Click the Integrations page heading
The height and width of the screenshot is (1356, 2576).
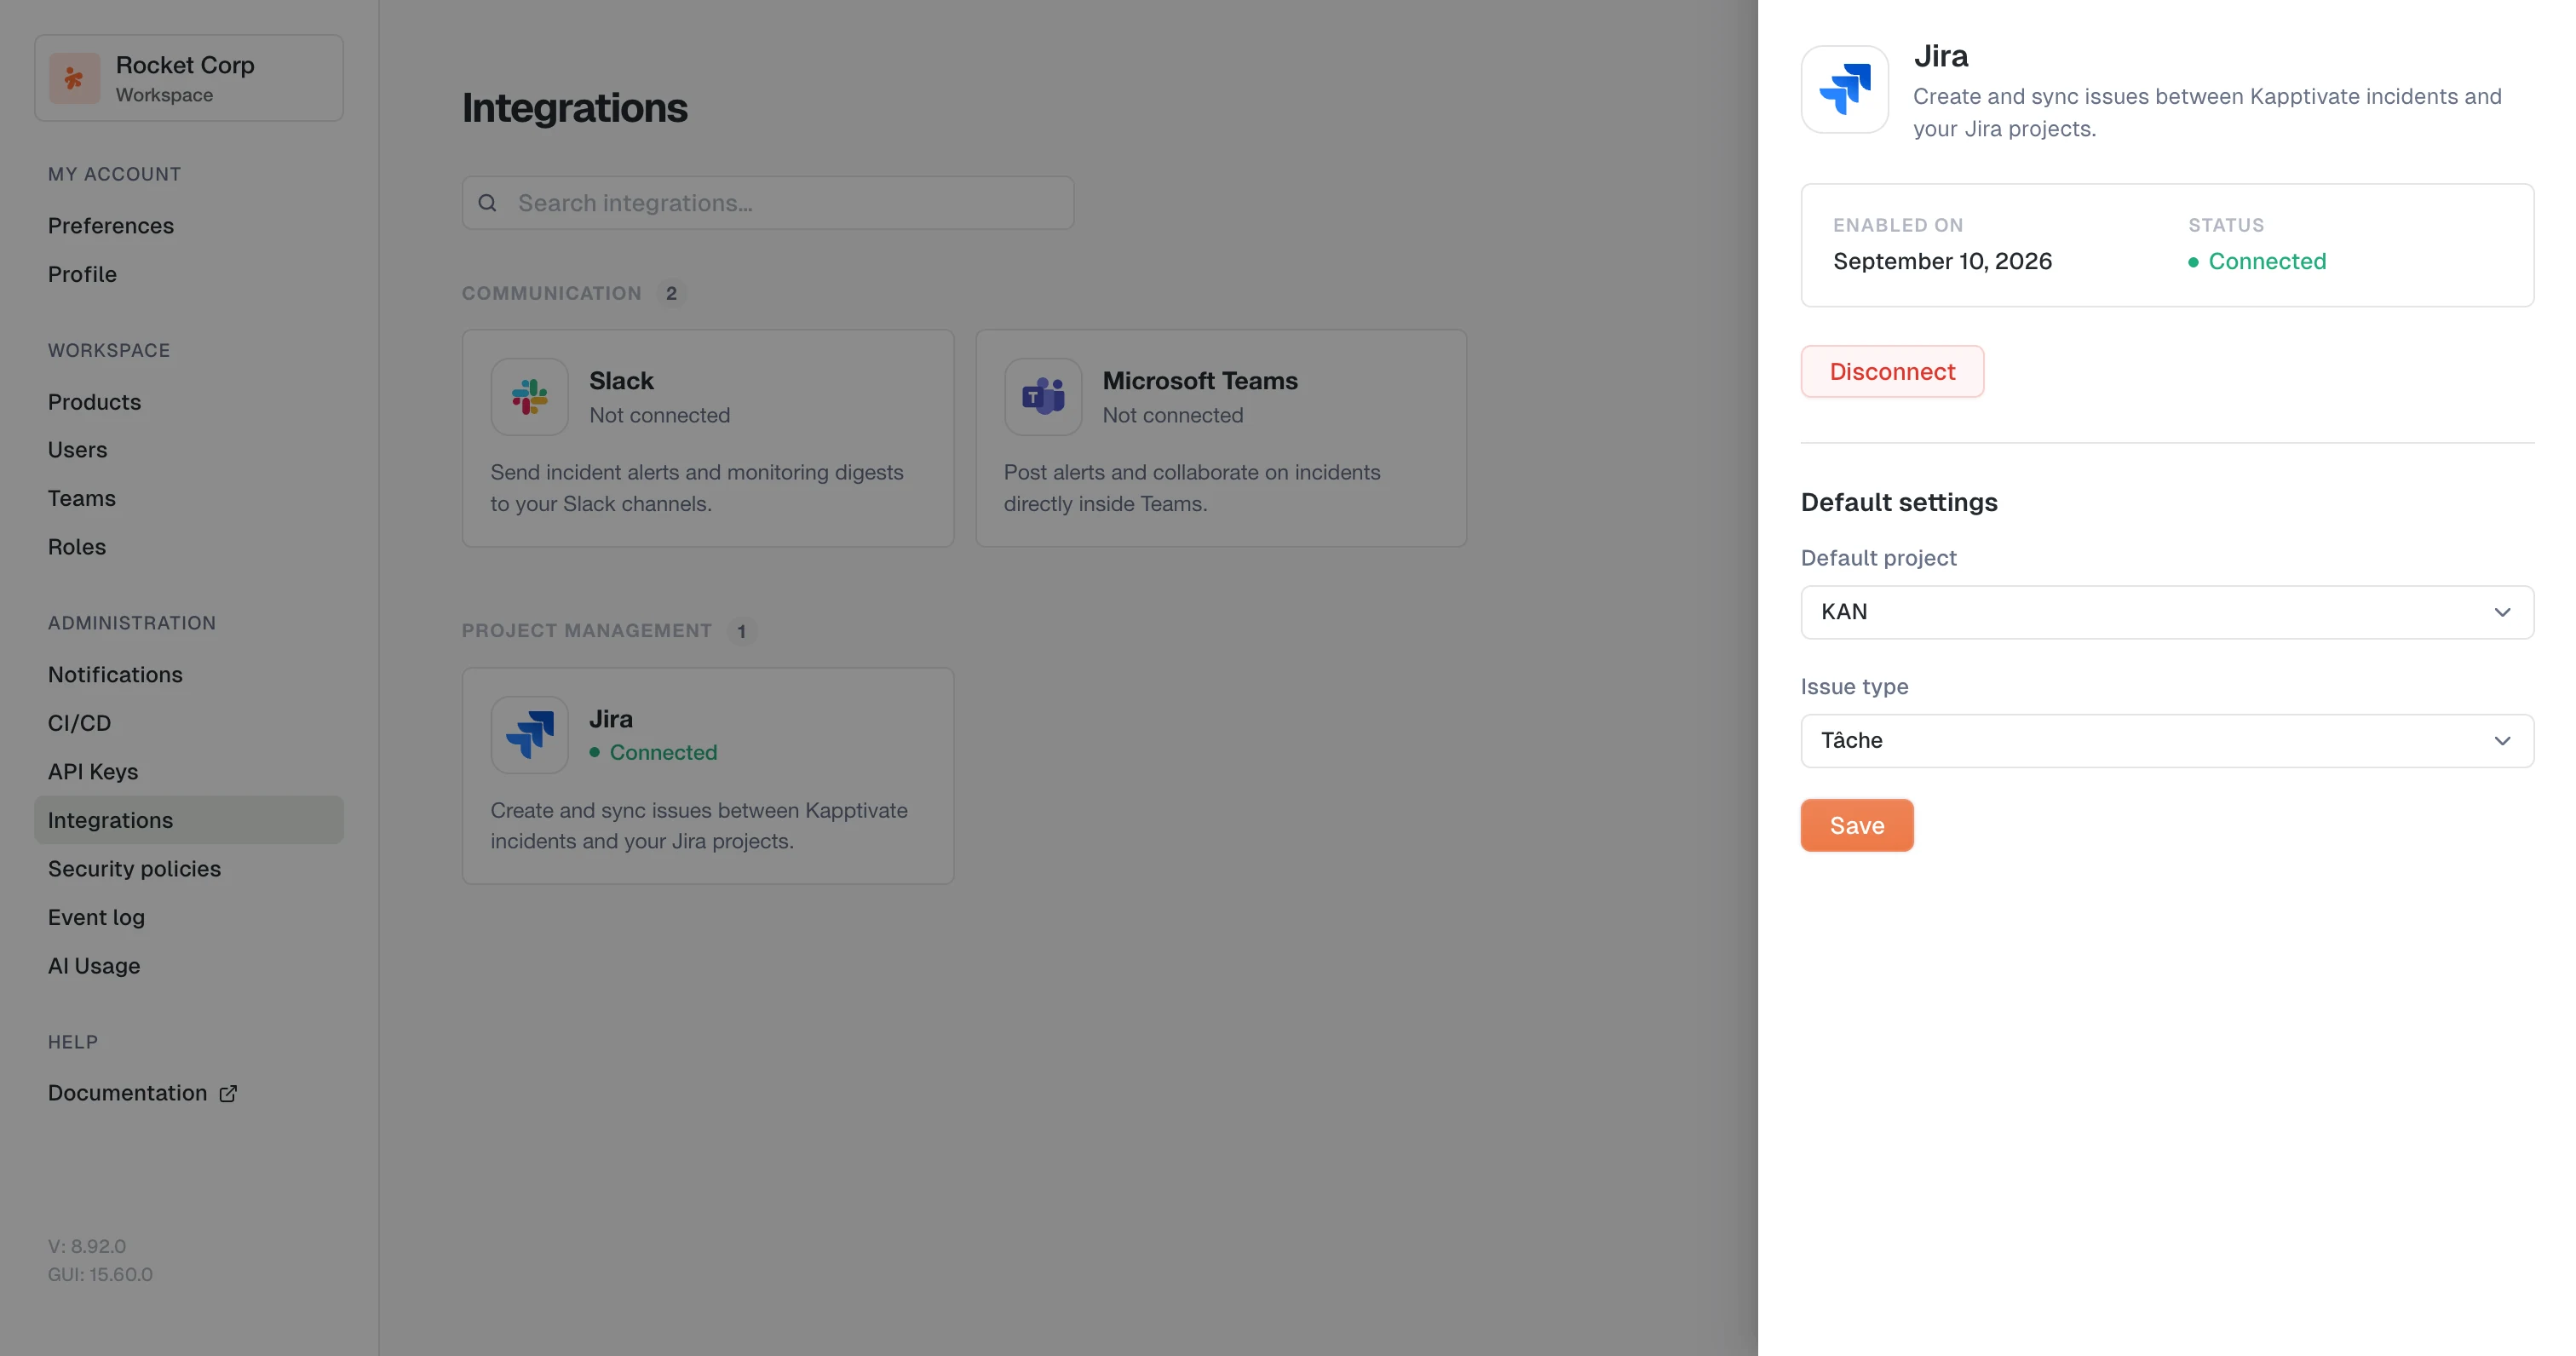pos(574,108)
